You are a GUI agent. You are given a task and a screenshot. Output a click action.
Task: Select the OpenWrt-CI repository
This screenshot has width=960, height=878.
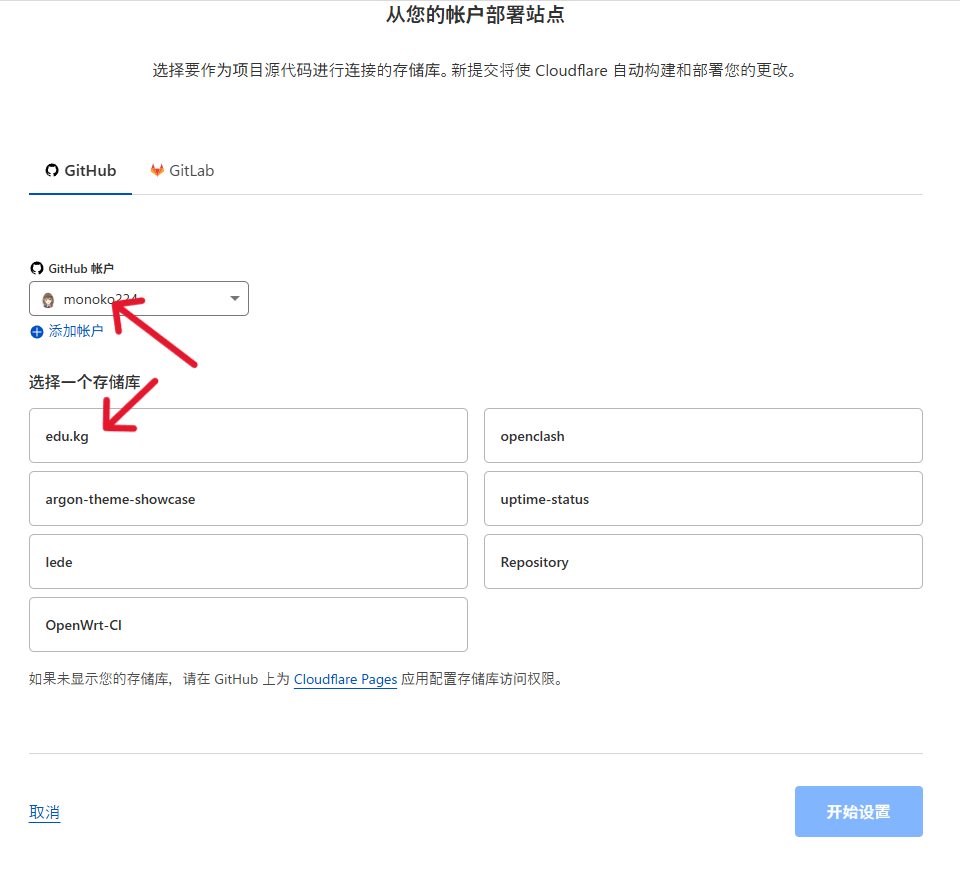(x=249, y=625)
